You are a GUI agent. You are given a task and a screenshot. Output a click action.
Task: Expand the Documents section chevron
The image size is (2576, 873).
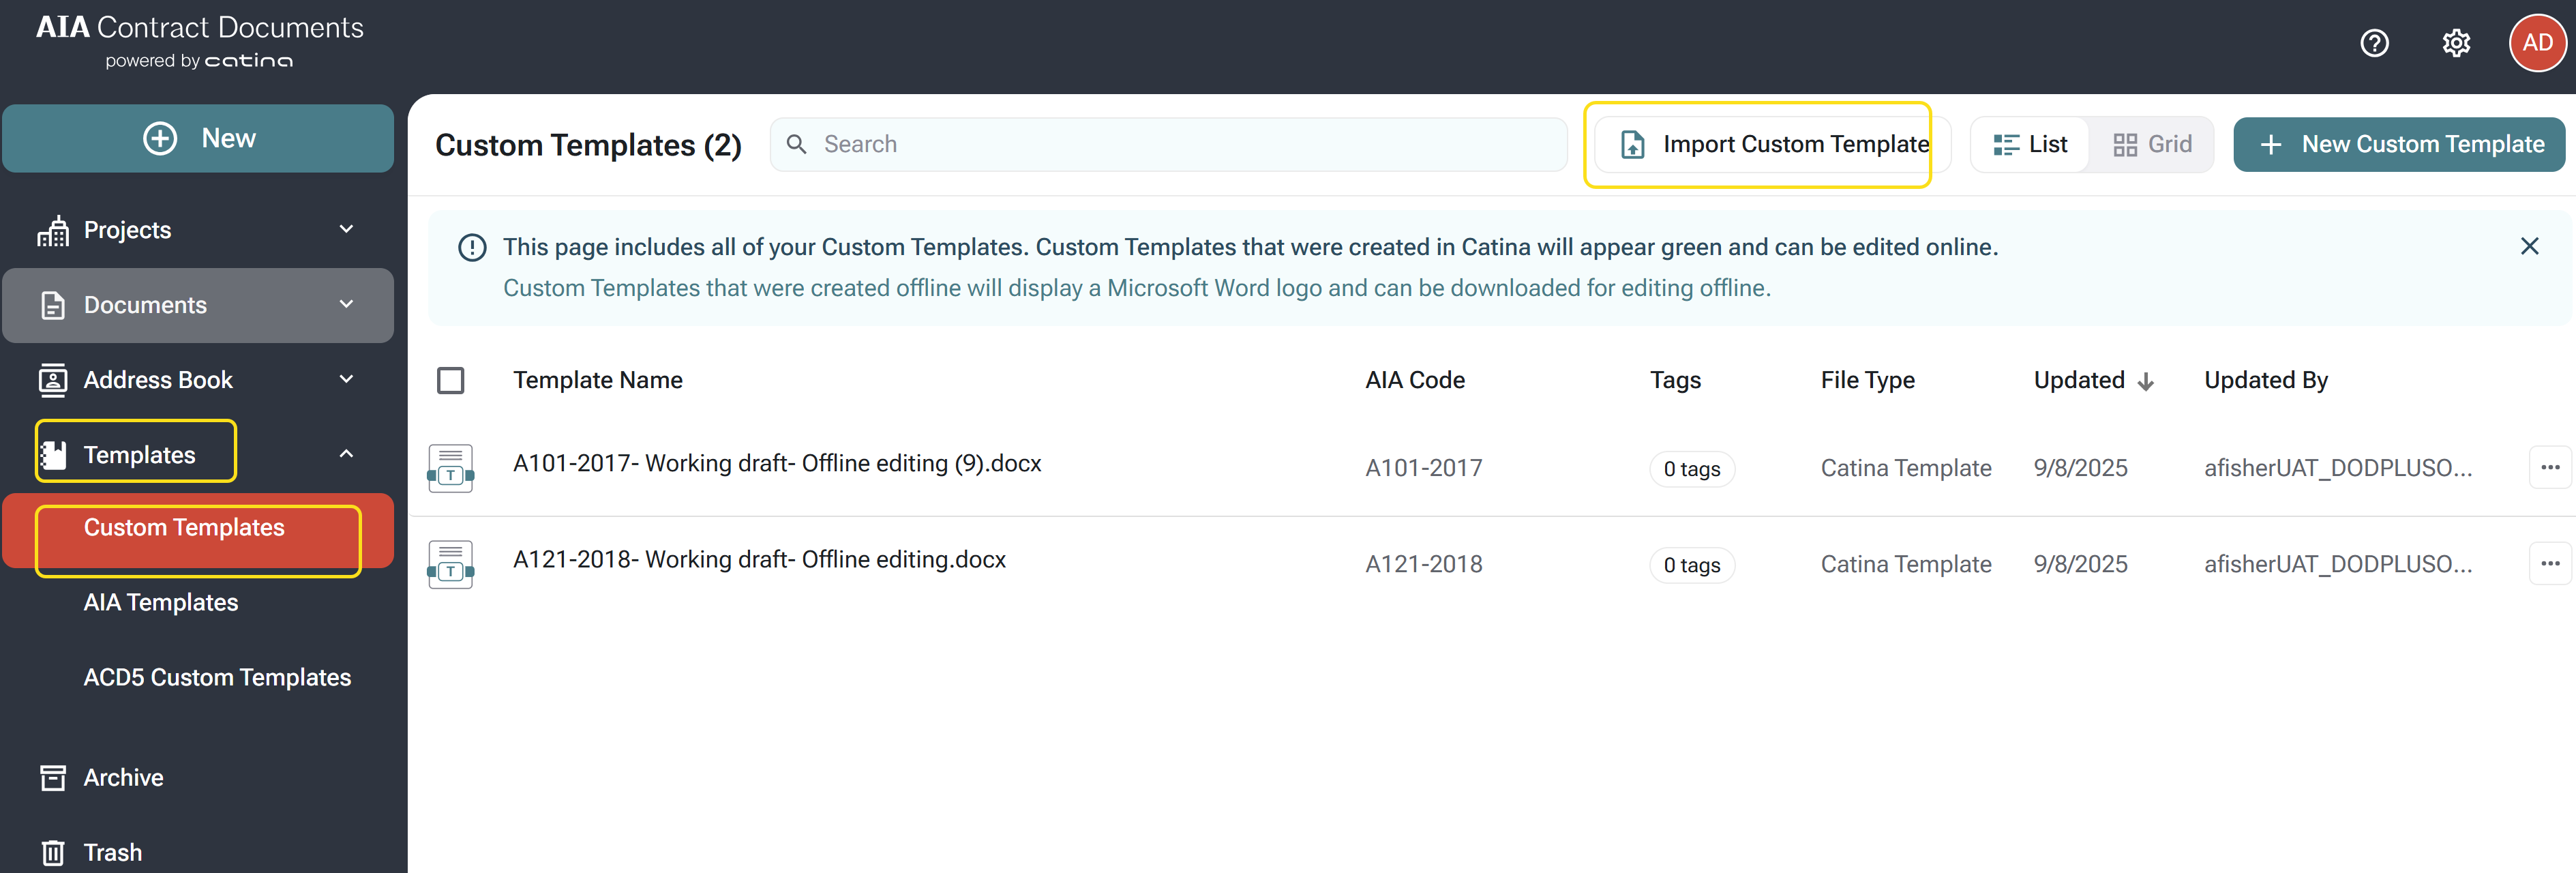coord(346,304)
